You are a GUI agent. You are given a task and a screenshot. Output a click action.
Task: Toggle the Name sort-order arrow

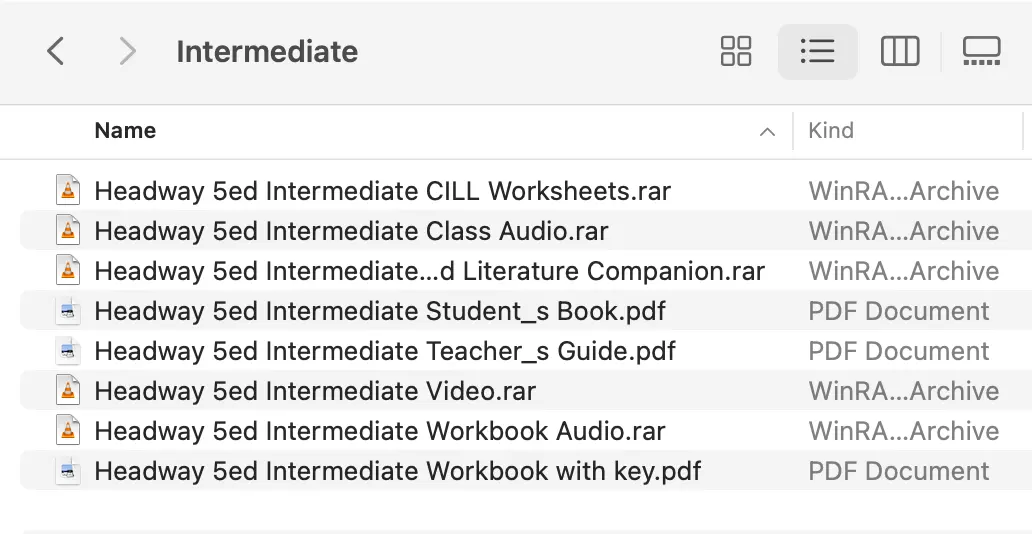coord(767,132)
